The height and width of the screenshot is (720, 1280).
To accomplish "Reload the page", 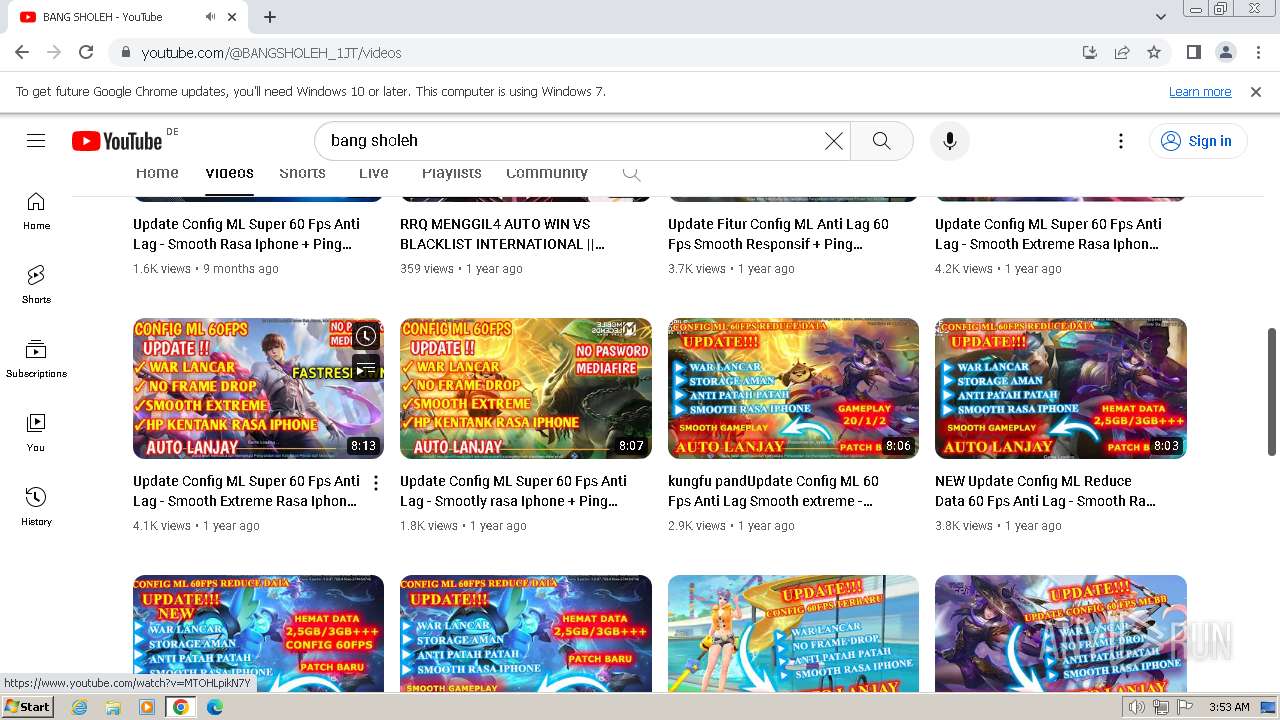I will [x=86, y=52].
